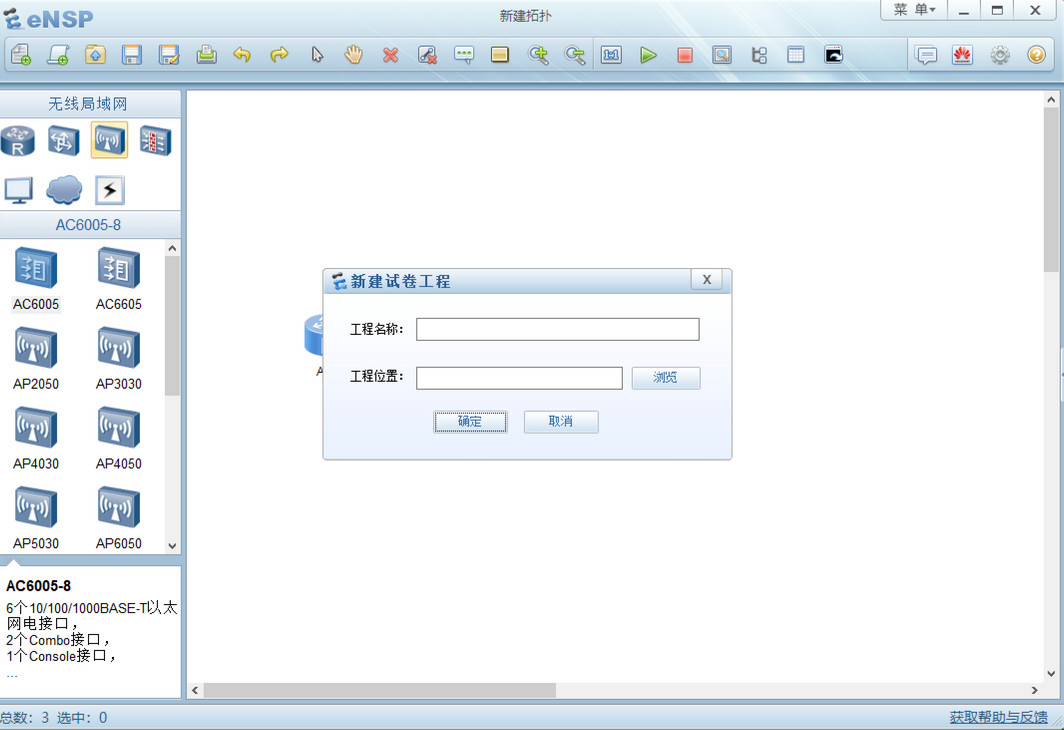Click the zoom in toolbar icon

coord(539,55)
